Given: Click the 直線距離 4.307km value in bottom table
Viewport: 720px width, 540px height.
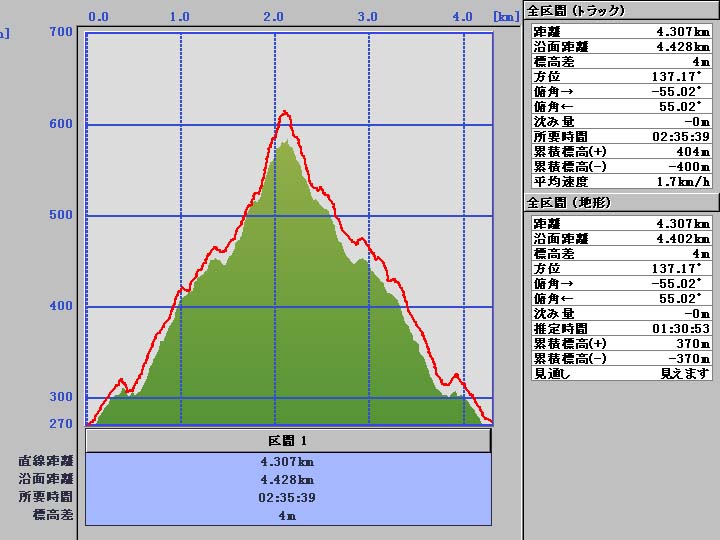Looking at the screenshot, I should [288, 462].
